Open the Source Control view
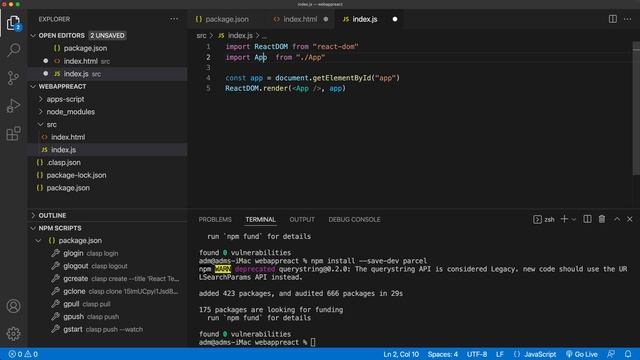This screenshot has height=360, width=640. point(13,78)
